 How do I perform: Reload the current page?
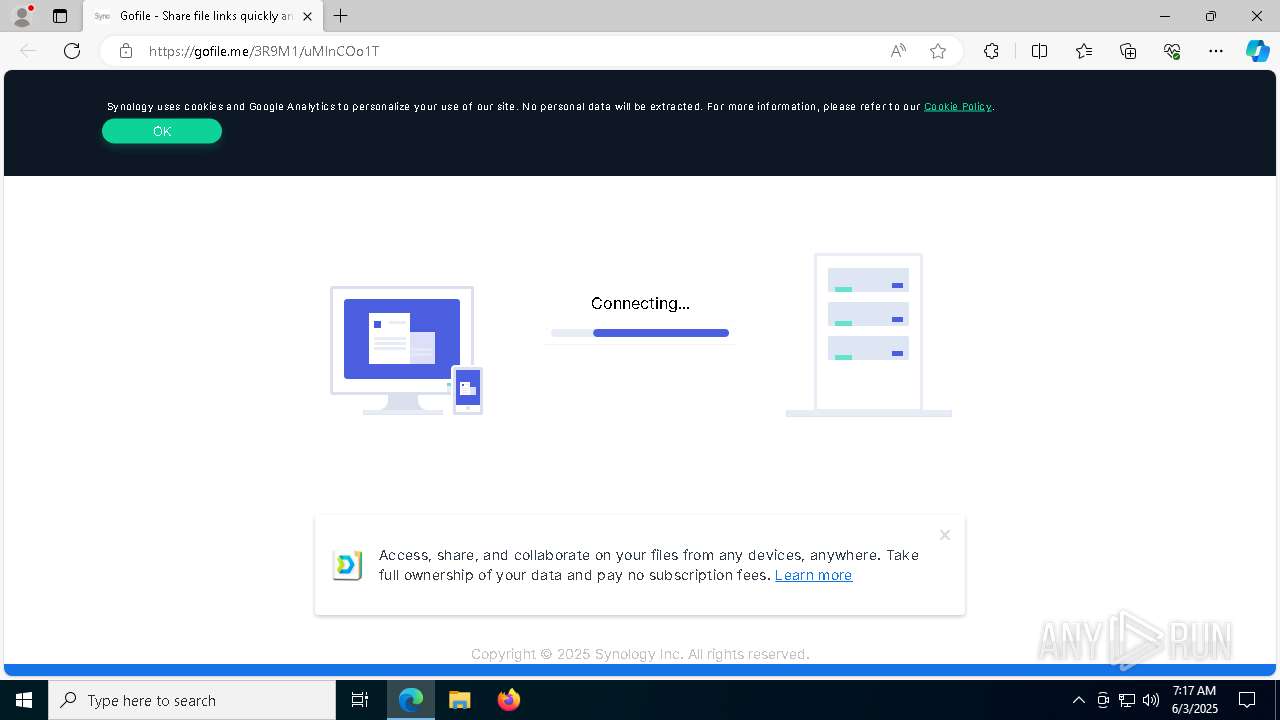[72, 51]
